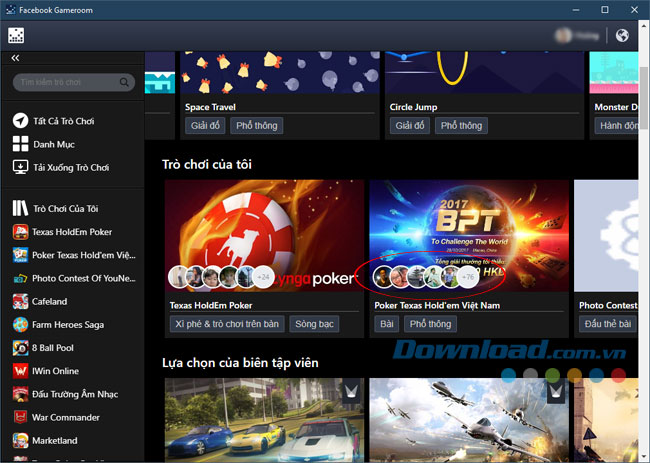Screen dimensions: 650x463
Task: Click the Space Travel title
Action: click(x=210, y=107)
